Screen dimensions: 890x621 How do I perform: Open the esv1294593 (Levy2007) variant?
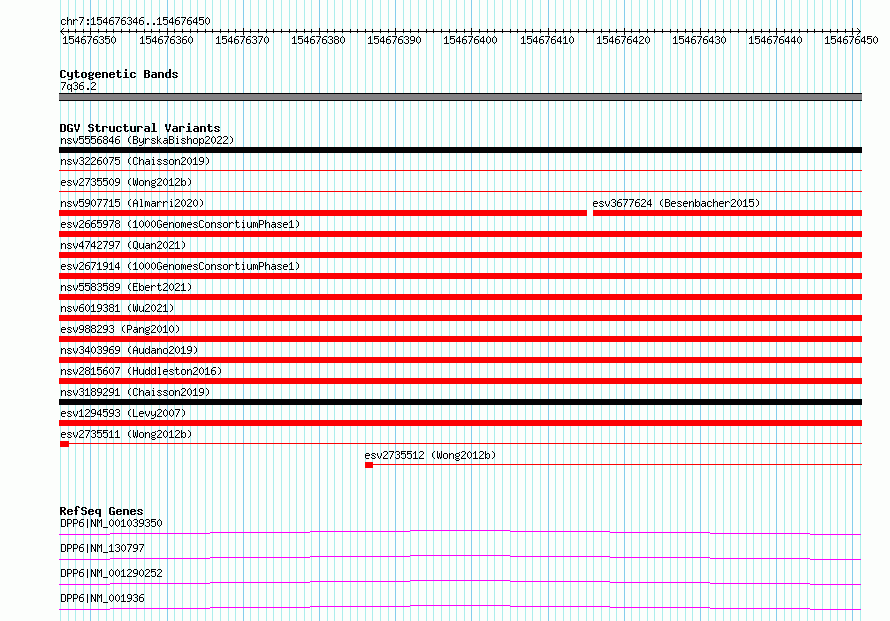[123, 413]
